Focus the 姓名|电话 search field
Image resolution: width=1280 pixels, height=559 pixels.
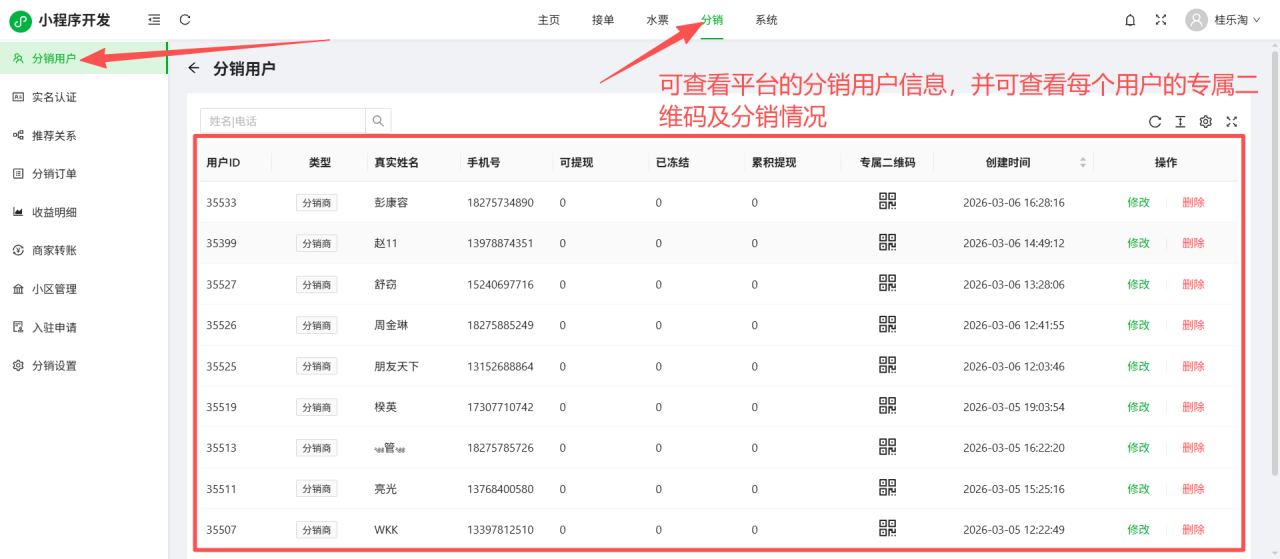[x=283, y=121]
